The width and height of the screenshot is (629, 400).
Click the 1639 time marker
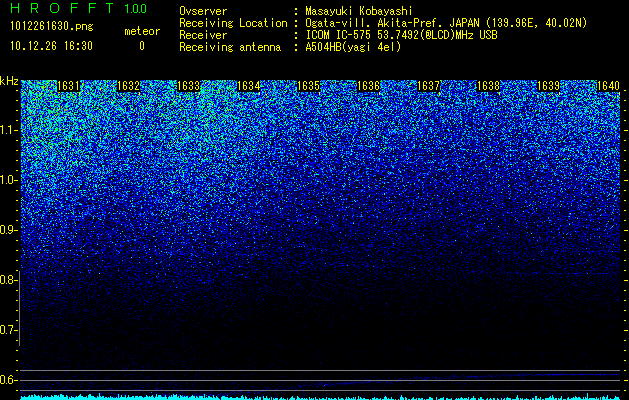(548, 86)
